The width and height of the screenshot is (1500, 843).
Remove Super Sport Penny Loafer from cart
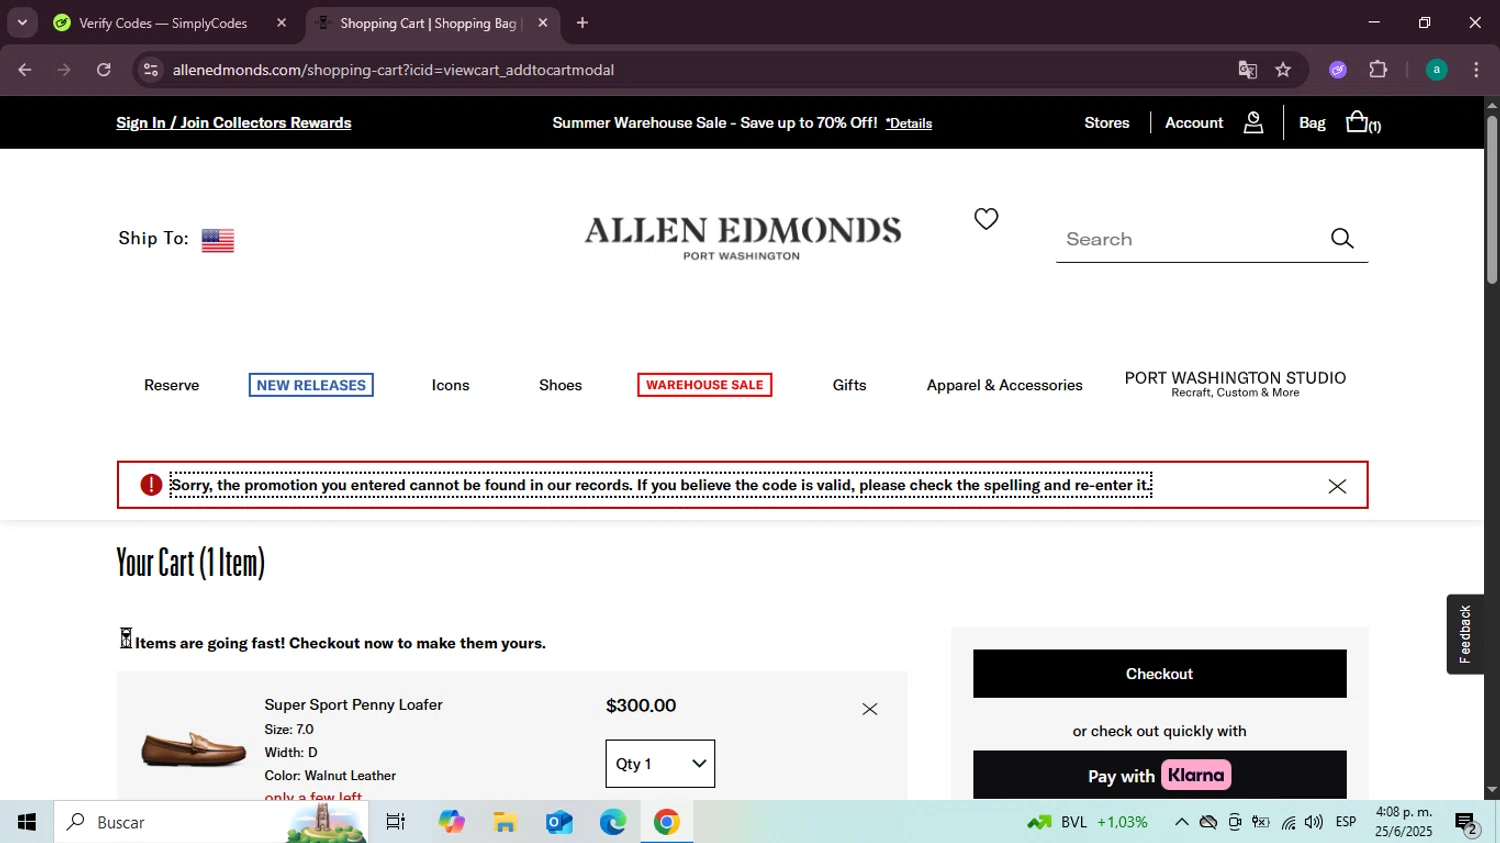pos(870,709)
